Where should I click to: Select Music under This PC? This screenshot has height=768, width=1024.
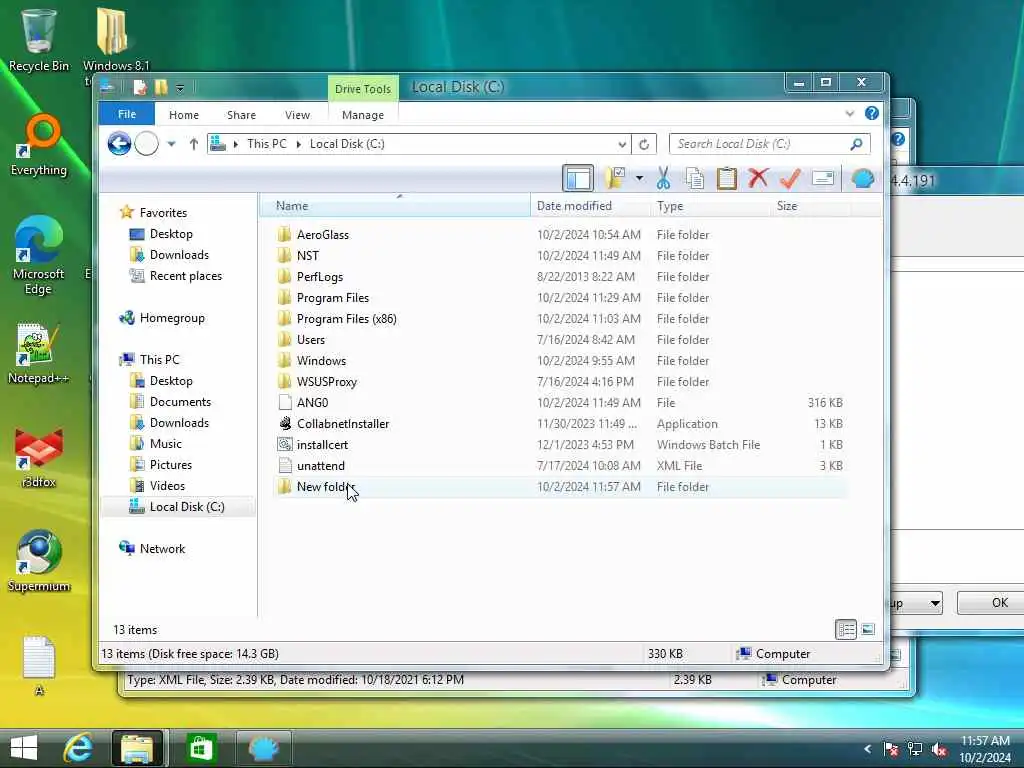pyautogui.click(x=165, y=444)
